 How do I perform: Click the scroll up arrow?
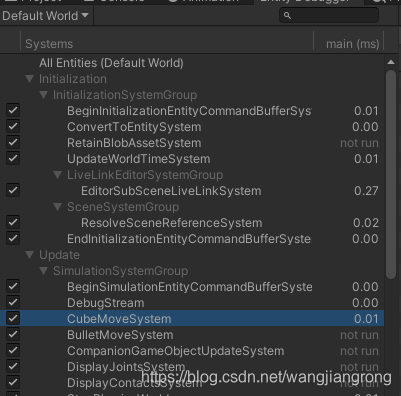(391, 62)
